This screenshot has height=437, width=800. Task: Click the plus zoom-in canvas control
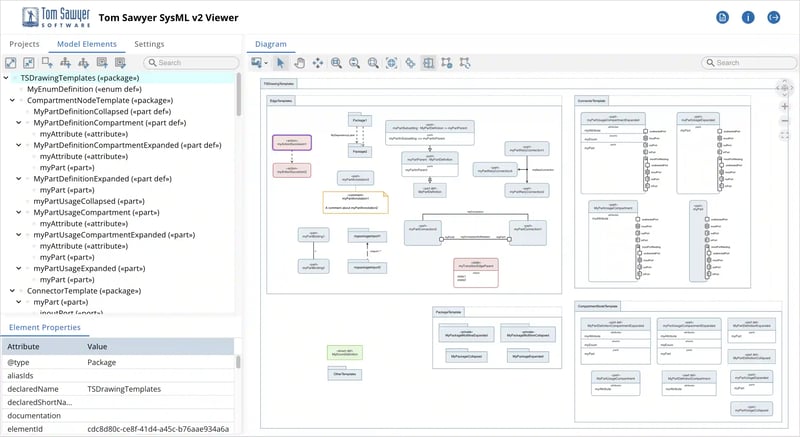[785, 106]
